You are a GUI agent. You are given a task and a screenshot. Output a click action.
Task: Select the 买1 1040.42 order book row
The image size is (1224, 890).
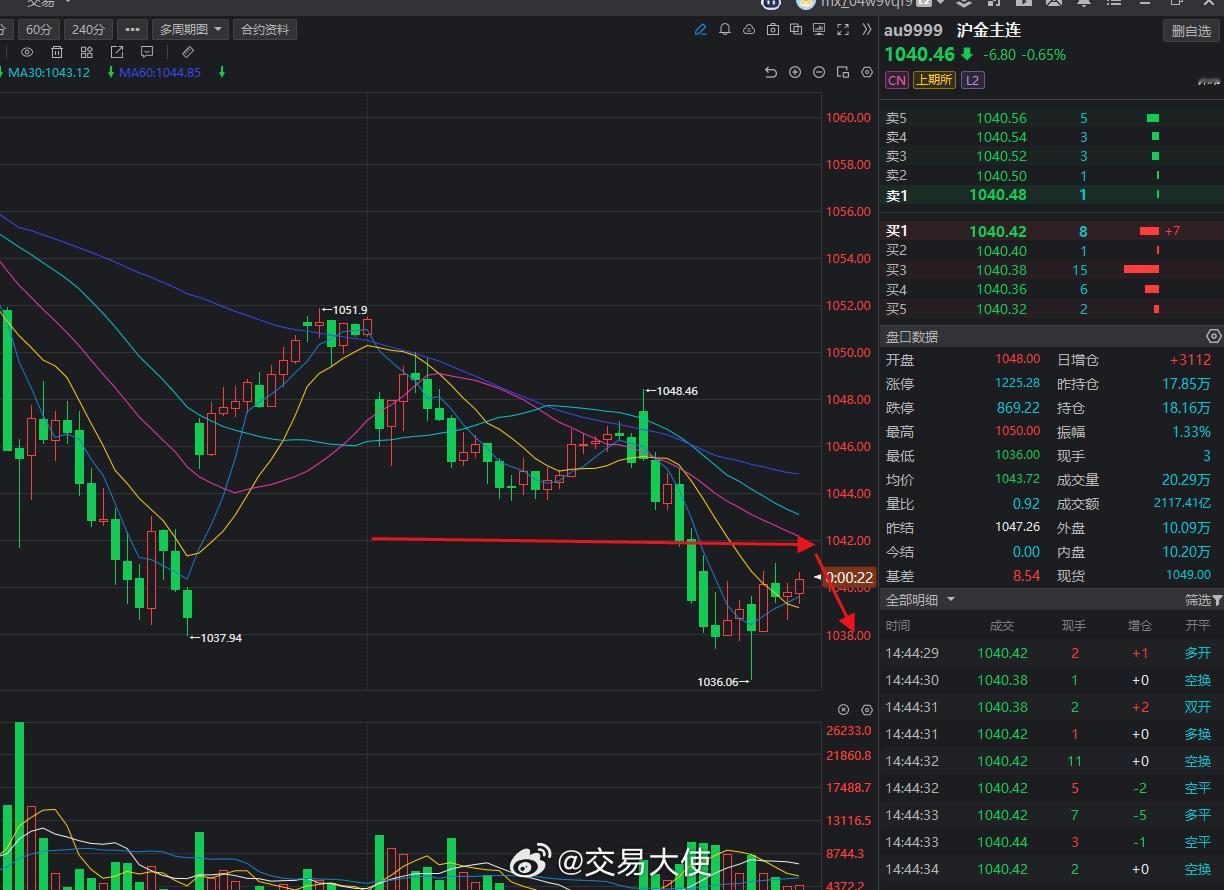coord(1051,231)
